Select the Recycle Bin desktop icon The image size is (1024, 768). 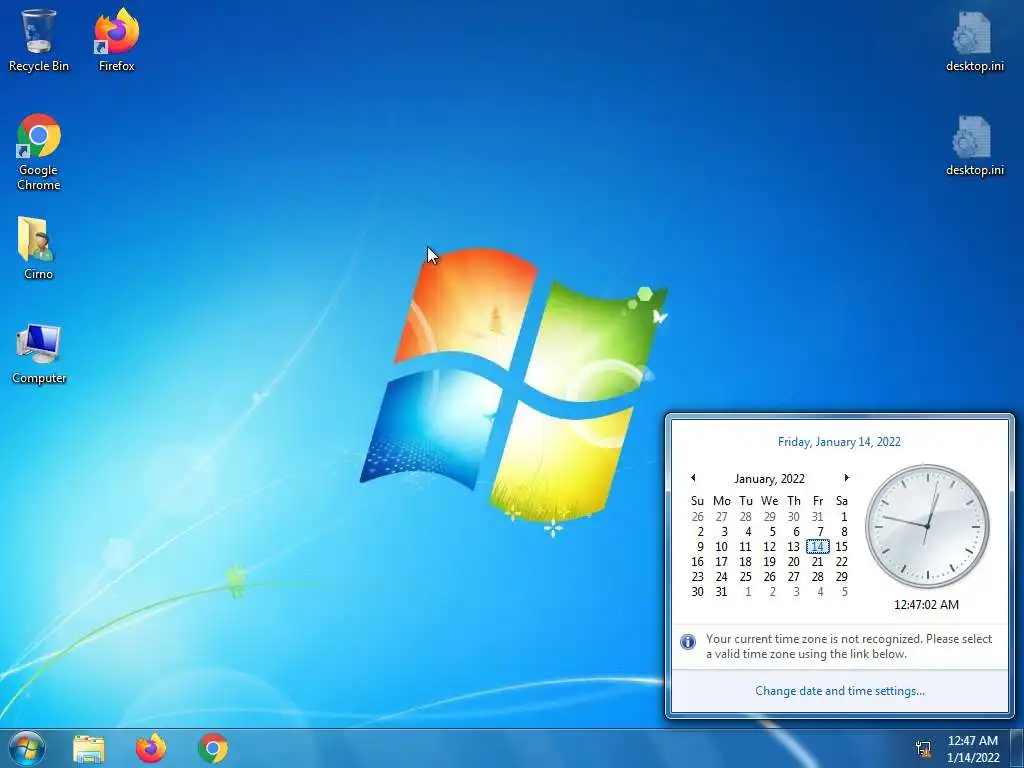[x=38, y=39]
